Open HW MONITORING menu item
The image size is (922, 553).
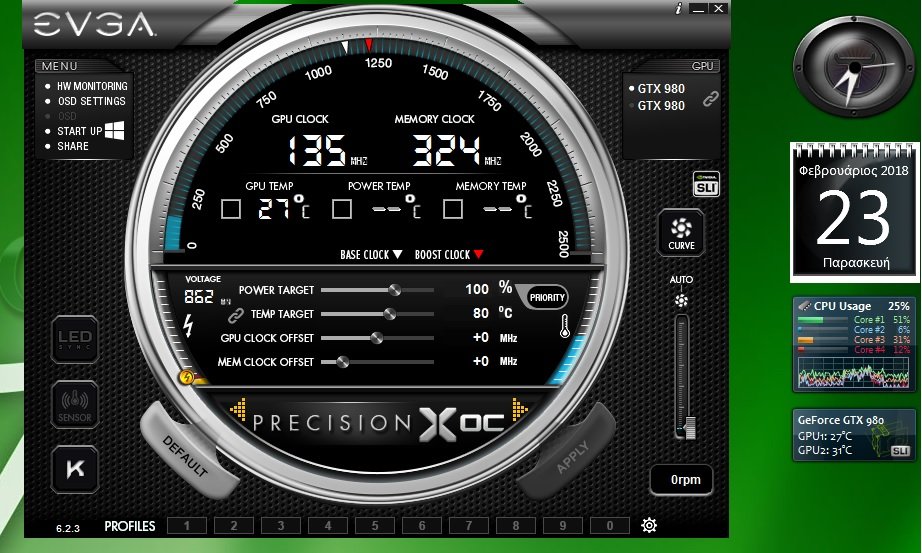92,86
